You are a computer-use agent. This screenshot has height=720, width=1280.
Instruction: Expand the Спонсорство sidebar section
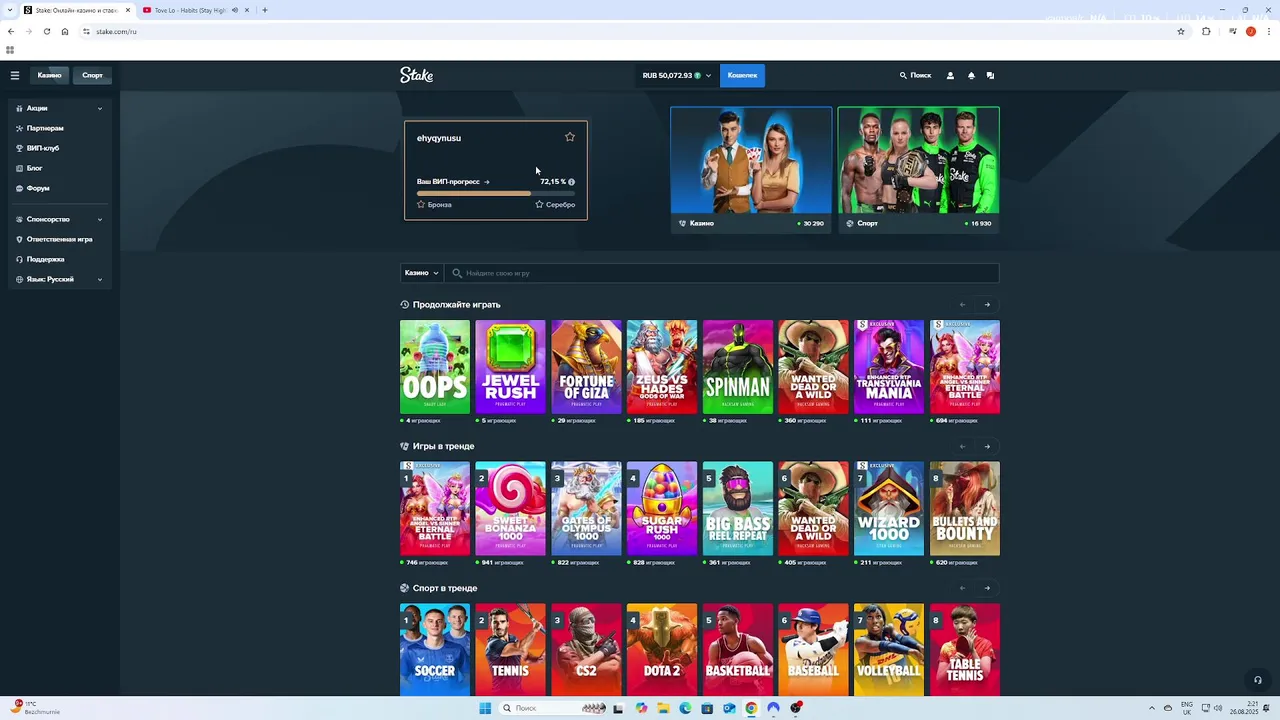tap(60, 219)
